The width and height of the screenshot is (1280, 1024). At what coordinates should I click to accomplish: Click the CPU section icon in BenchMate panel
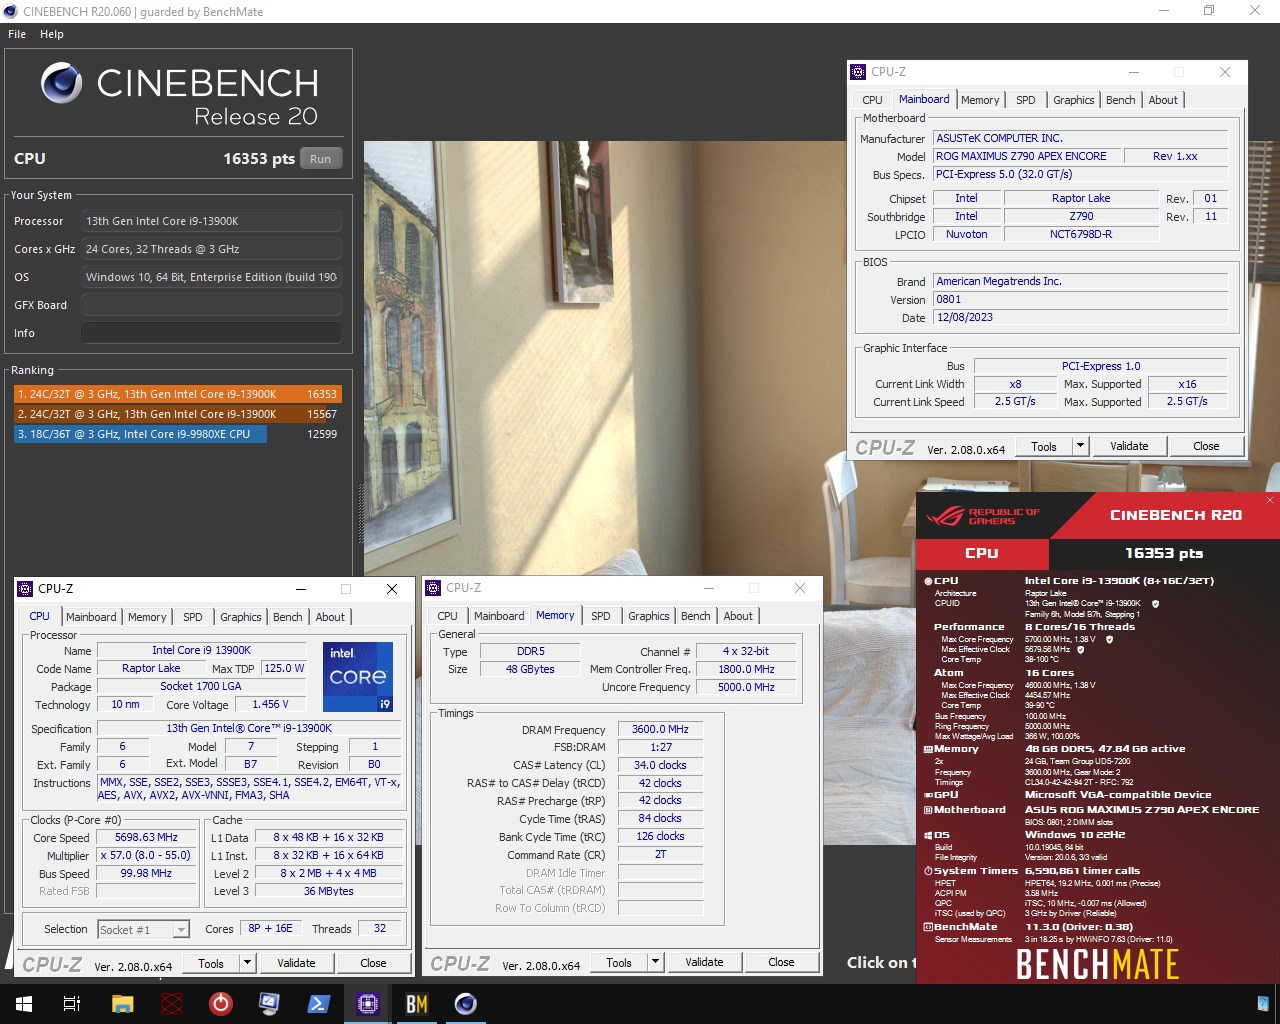pyautogui.click(x=928, y=581)
